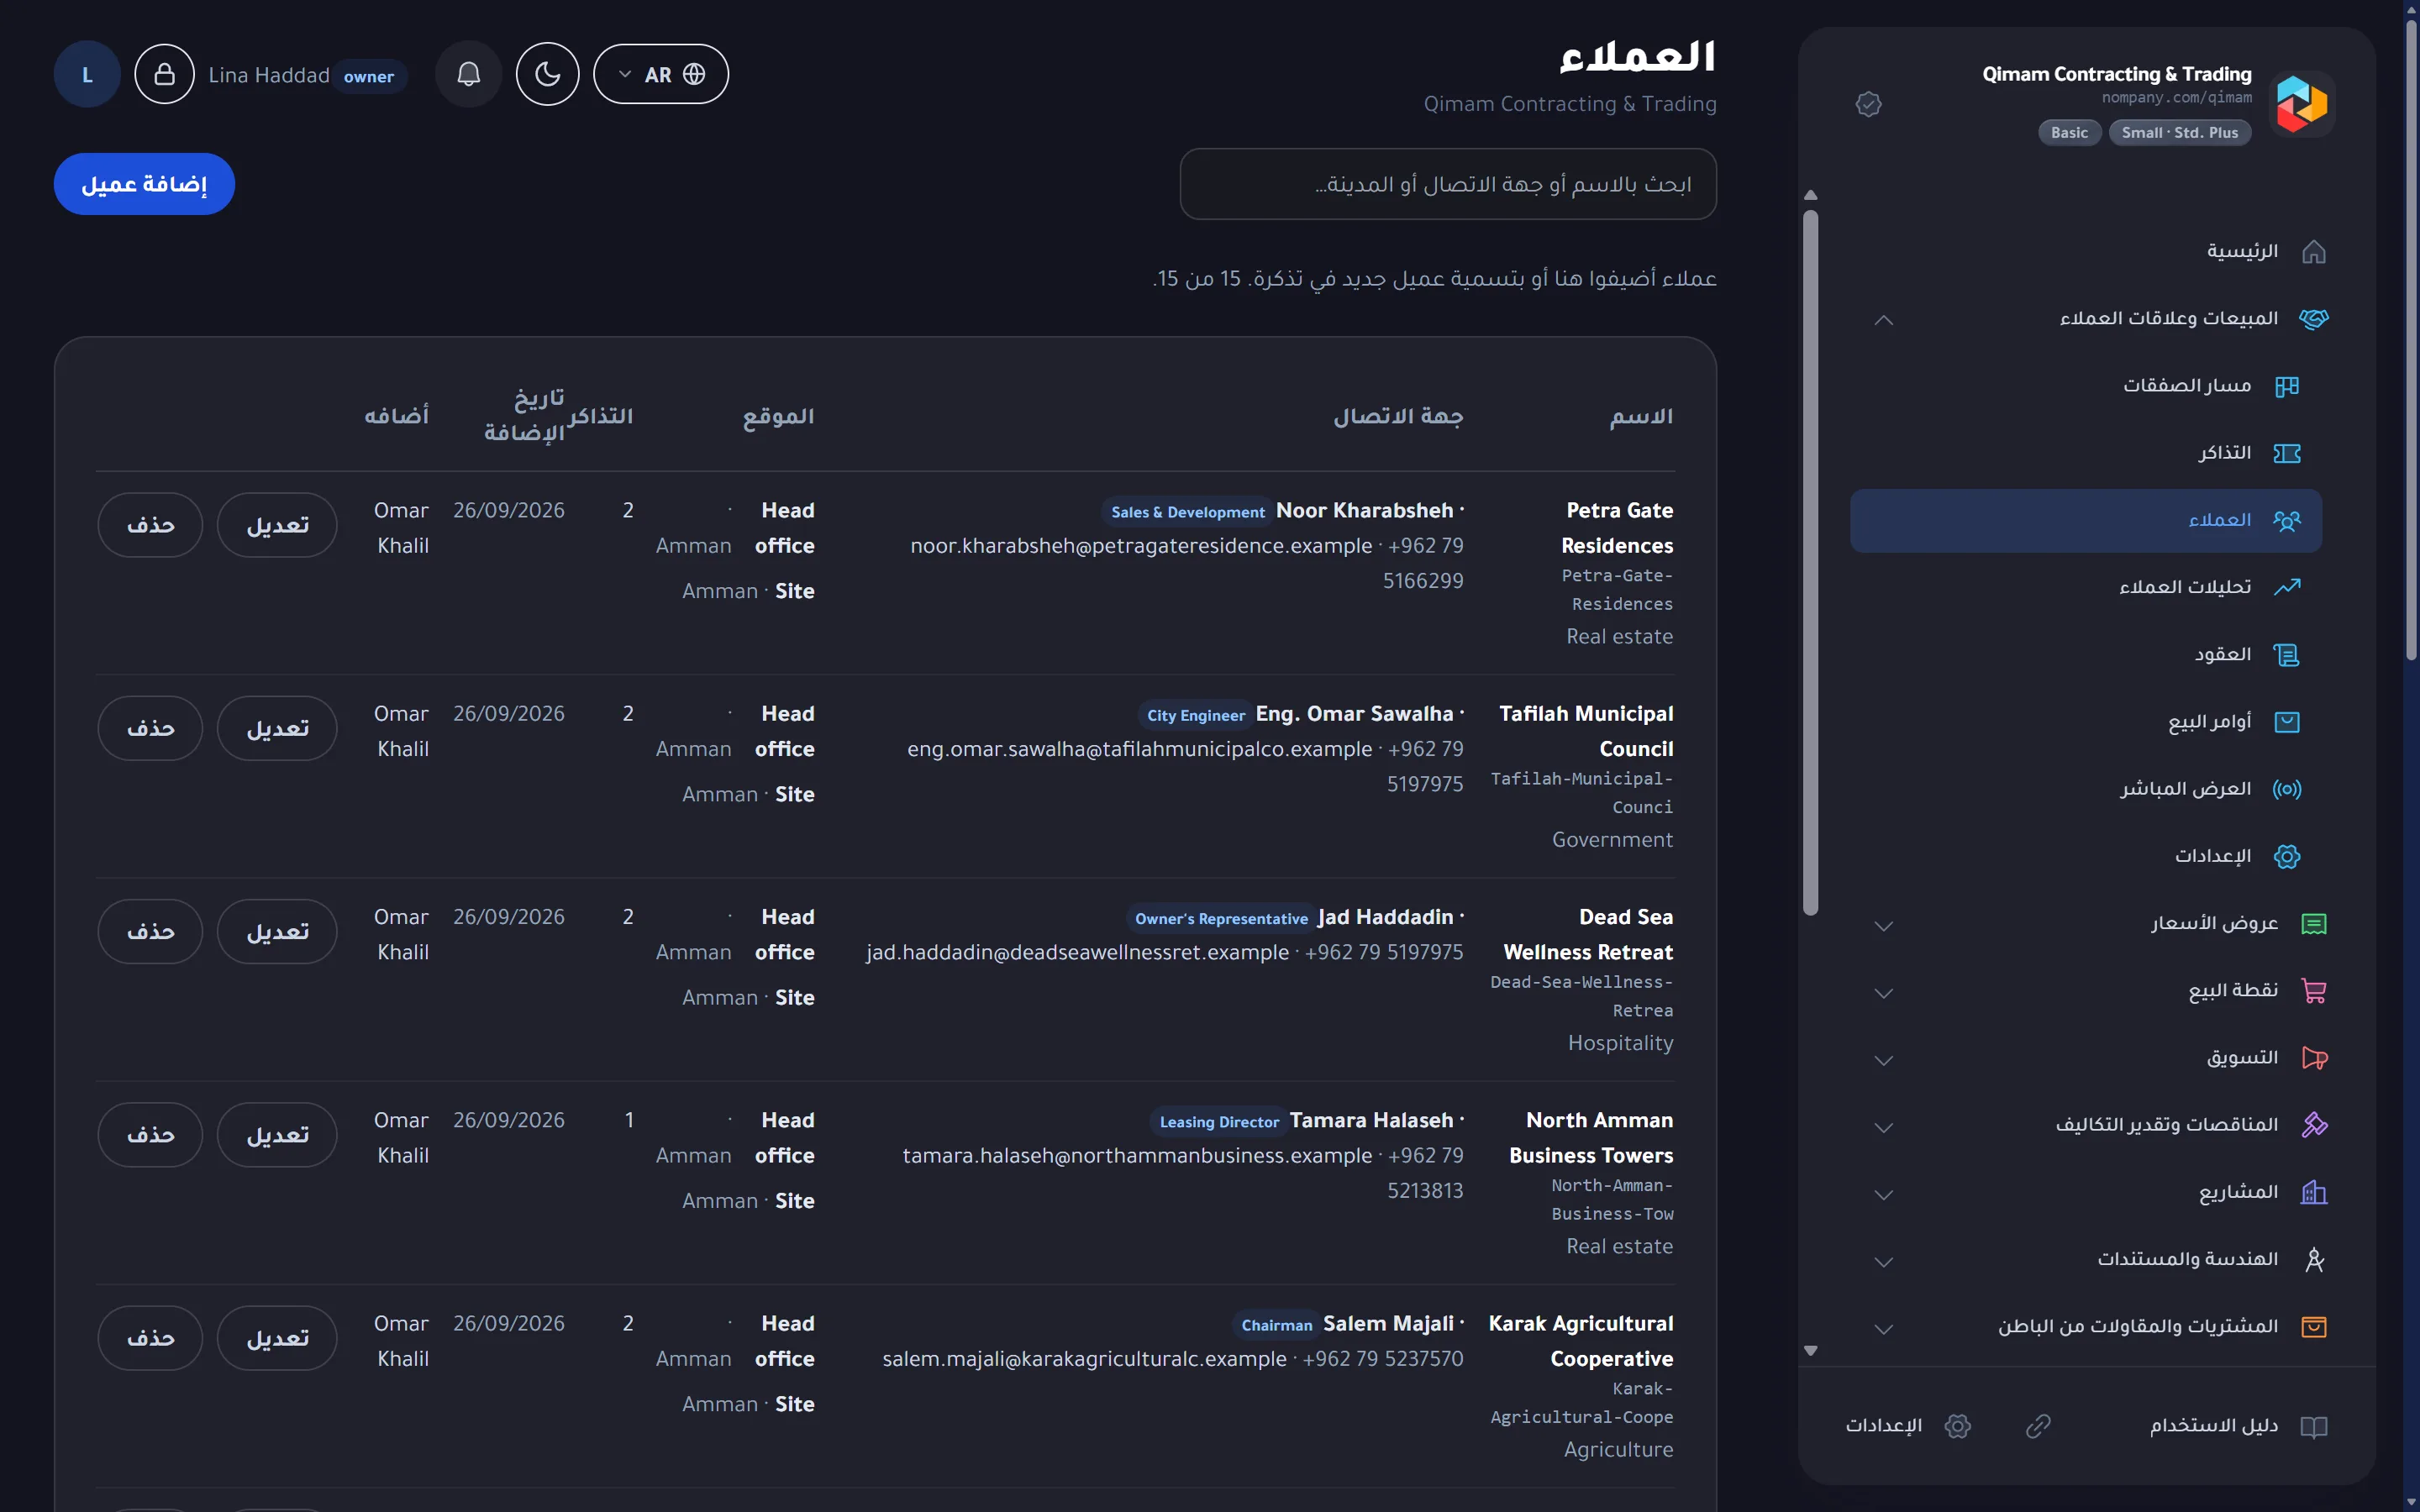The image size is (2420, 1512).
Task: Open أوامر البيع sales orders
Action: coord(2086,722)
